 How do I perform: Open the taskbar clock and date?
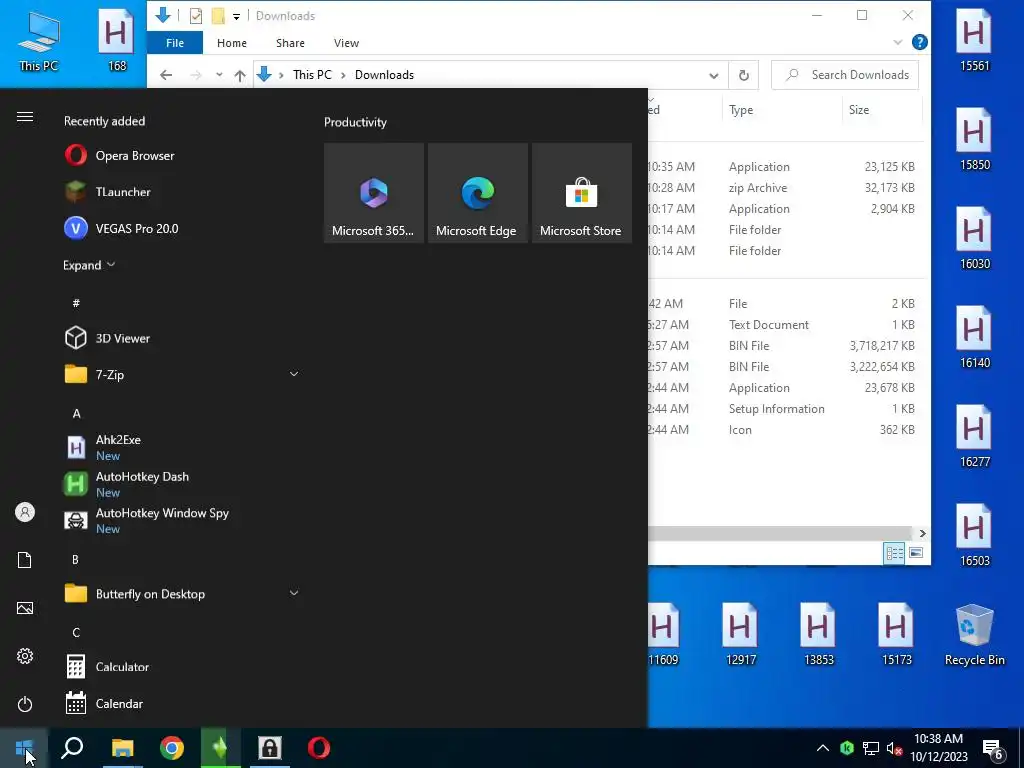(x=938, y=748)
